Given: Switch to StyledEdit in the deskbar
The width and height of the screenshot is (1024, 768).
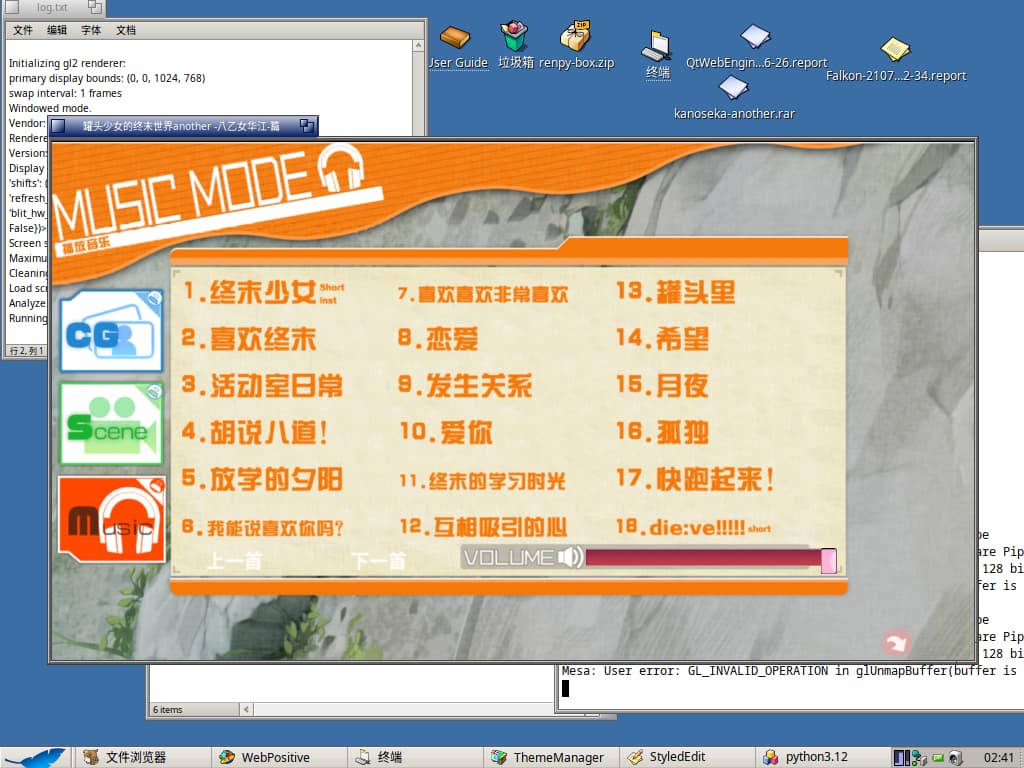Looking at the screenshot, I should coord(687,758).
